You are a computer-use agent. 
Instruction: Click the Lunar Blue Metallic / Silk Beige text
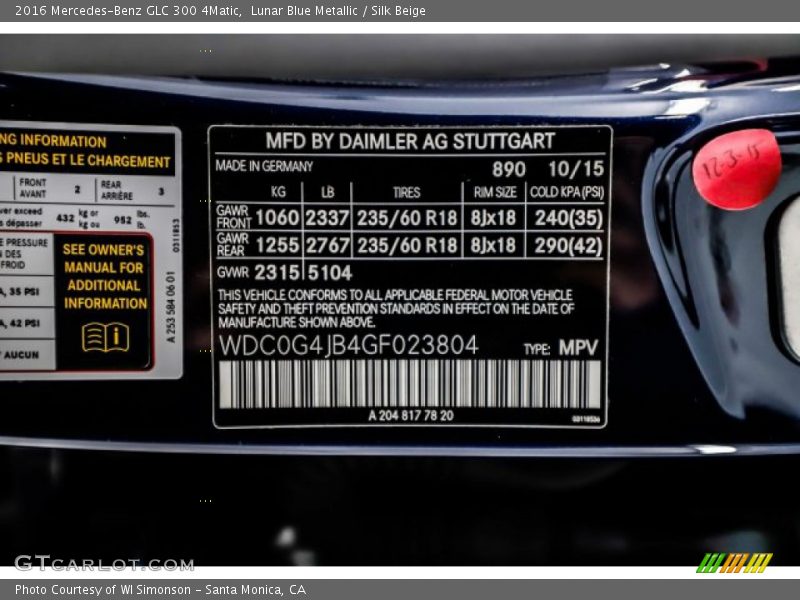338,11
